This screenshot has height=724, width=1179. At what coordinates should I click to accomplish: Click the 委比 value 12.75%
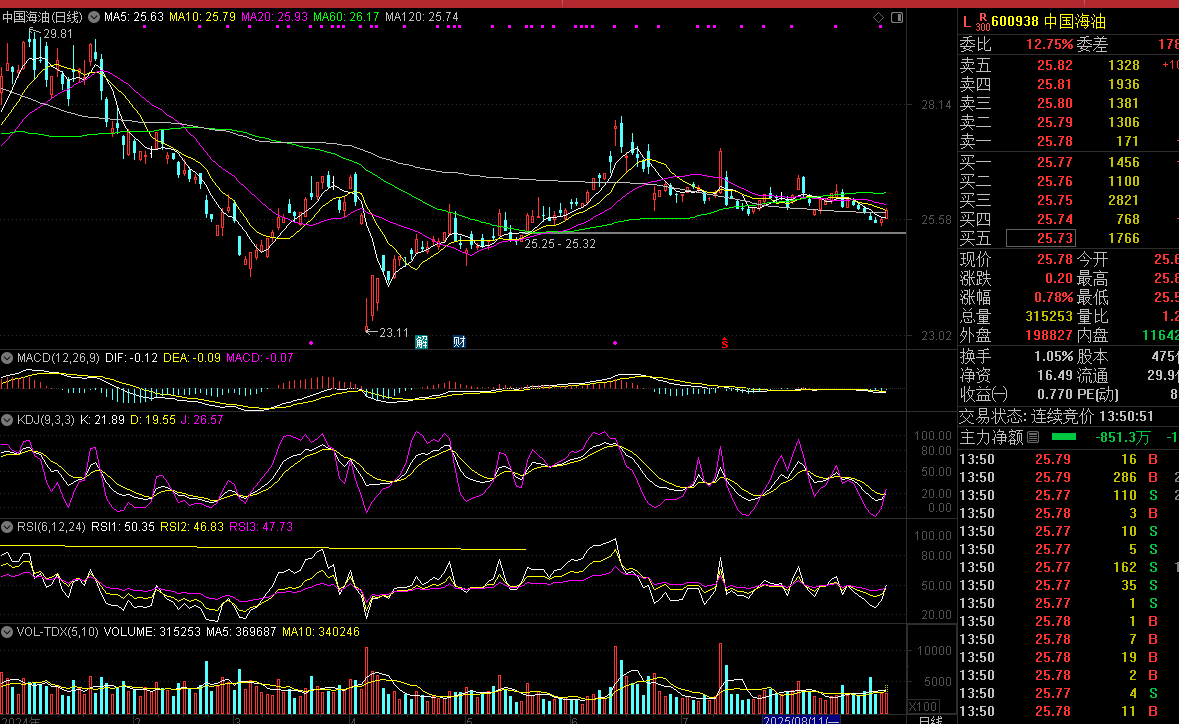pos(1049,44)
